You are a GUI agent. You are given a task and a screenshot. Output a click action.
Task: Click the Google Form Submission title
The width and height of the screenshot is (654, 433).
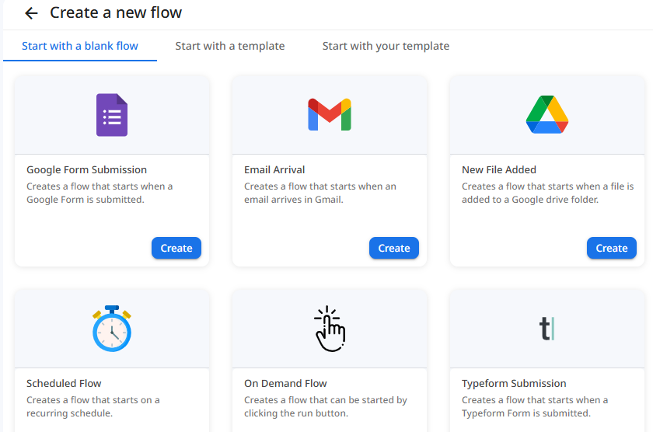click(x=87, y=170)
